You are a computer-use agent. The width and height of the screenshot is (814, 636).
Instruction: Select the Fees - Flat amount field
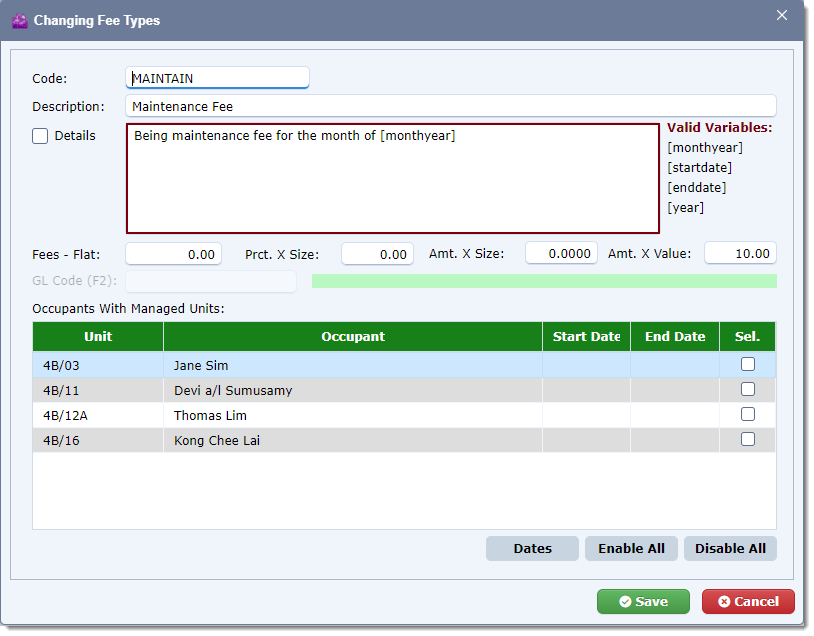(x=173, y=254)
